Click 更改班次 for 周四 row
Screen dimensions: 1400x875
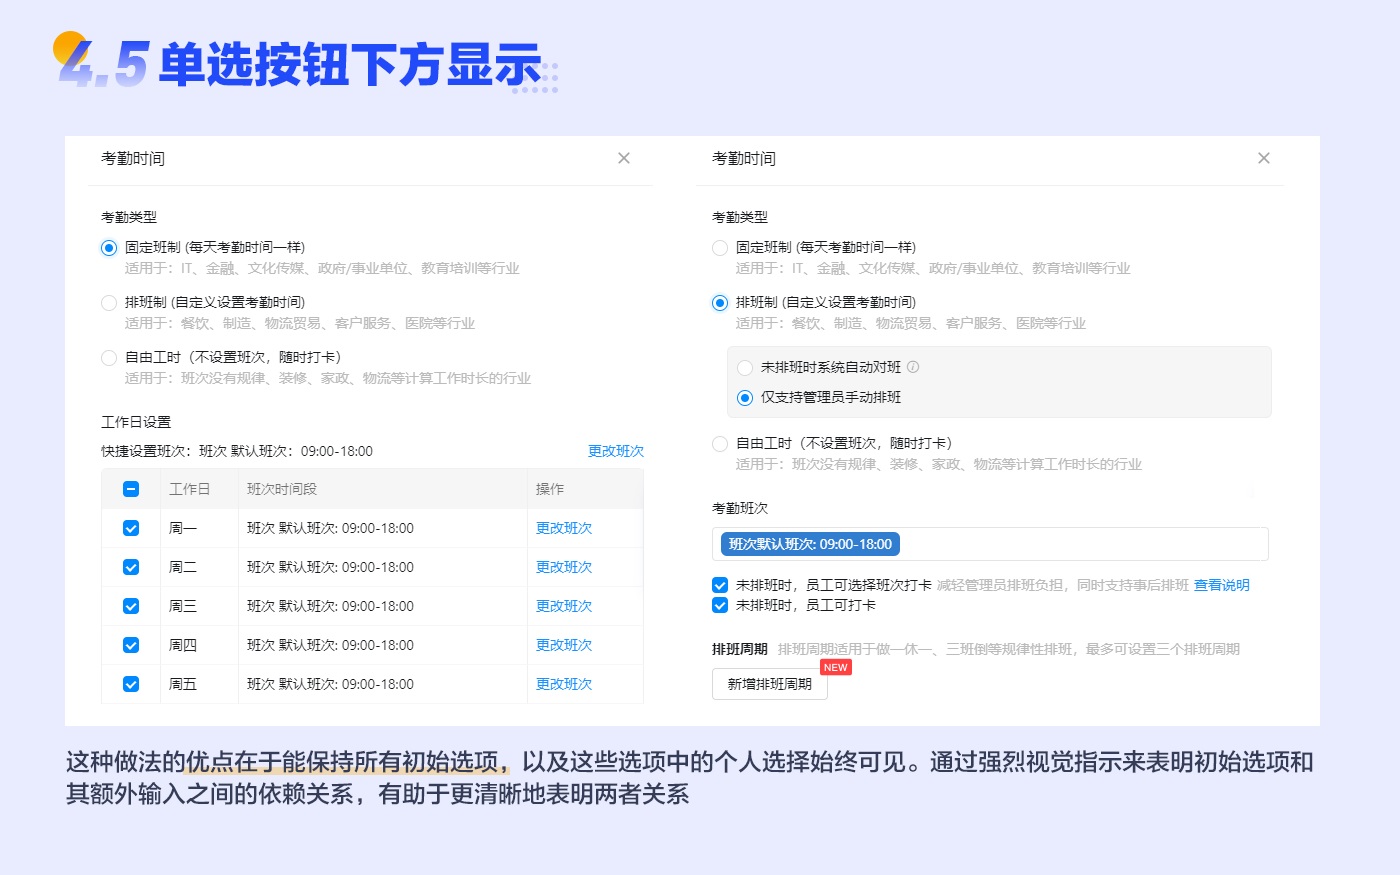564,645
